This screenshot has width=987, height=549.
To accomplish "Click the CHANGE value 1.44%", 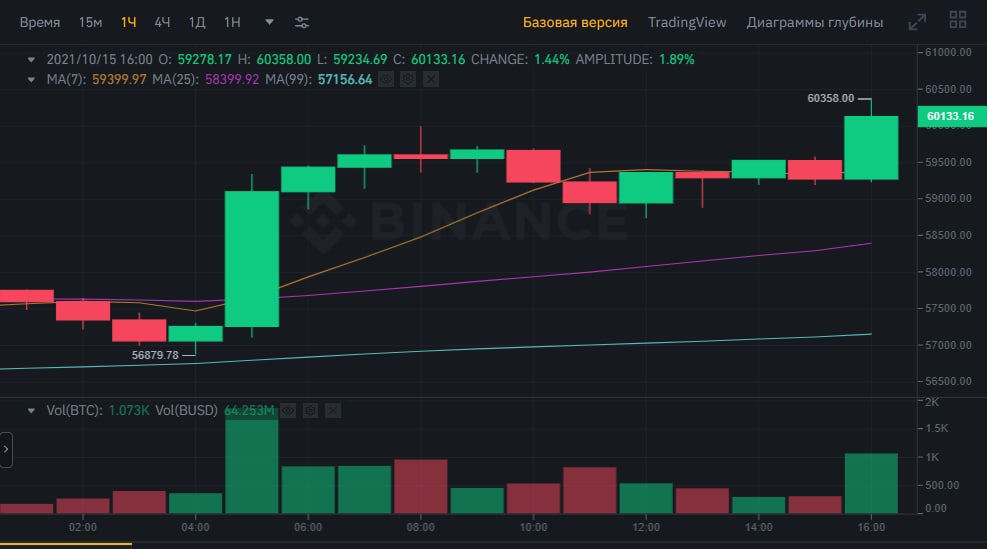I will coord(551,59).
